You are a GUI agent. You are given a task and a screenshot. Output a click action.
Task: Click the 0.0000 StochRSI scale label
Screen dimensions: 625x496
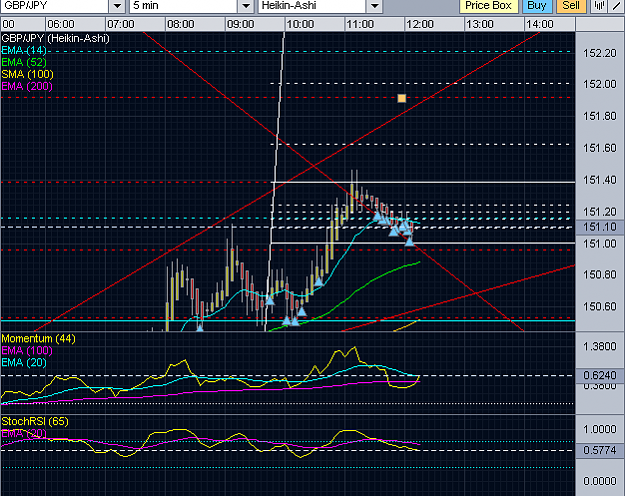tap(600, 481)
